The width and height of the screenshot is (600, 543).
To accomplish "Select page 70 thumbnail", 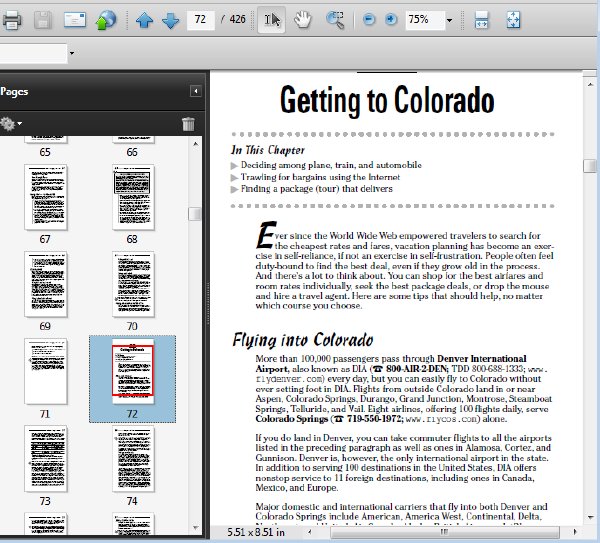I will point(133,284).
